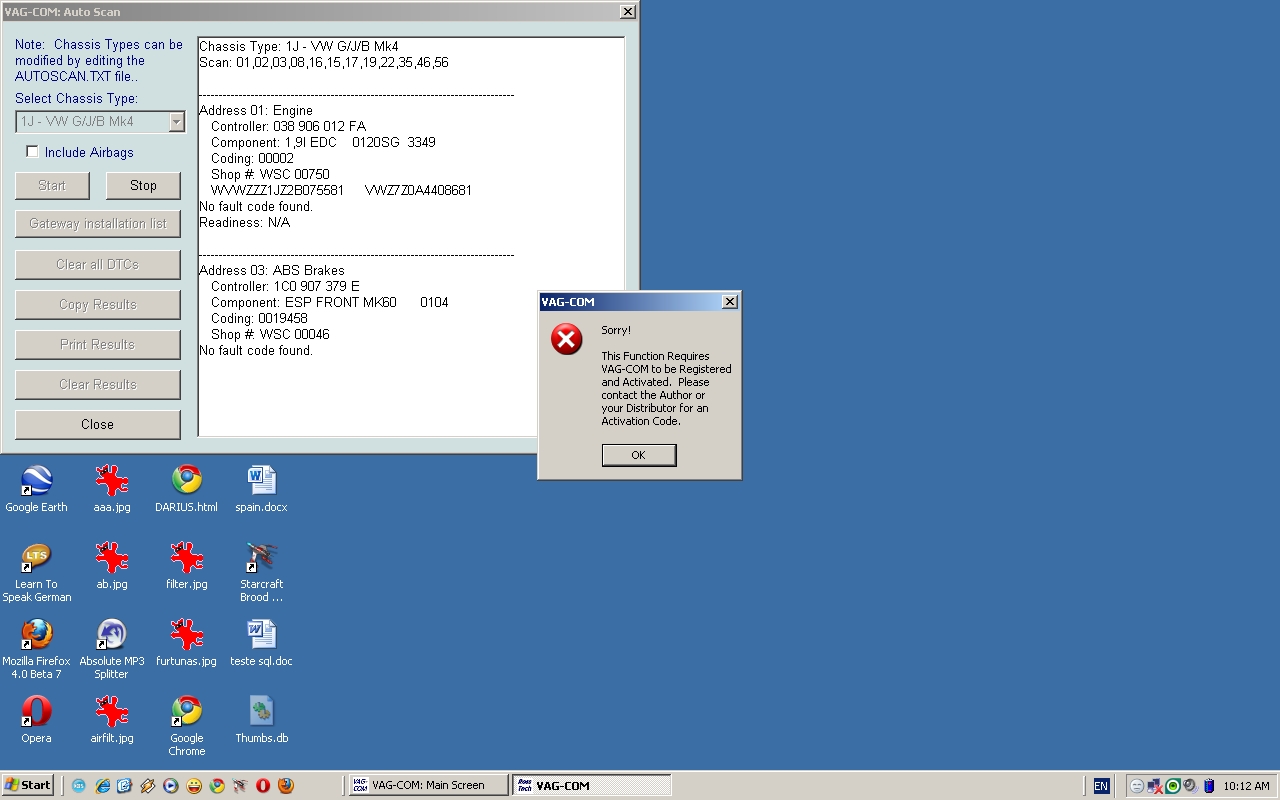Click the disconnected network tray icon
Screen dimensions: 1280x800
tap(1155, 786)
